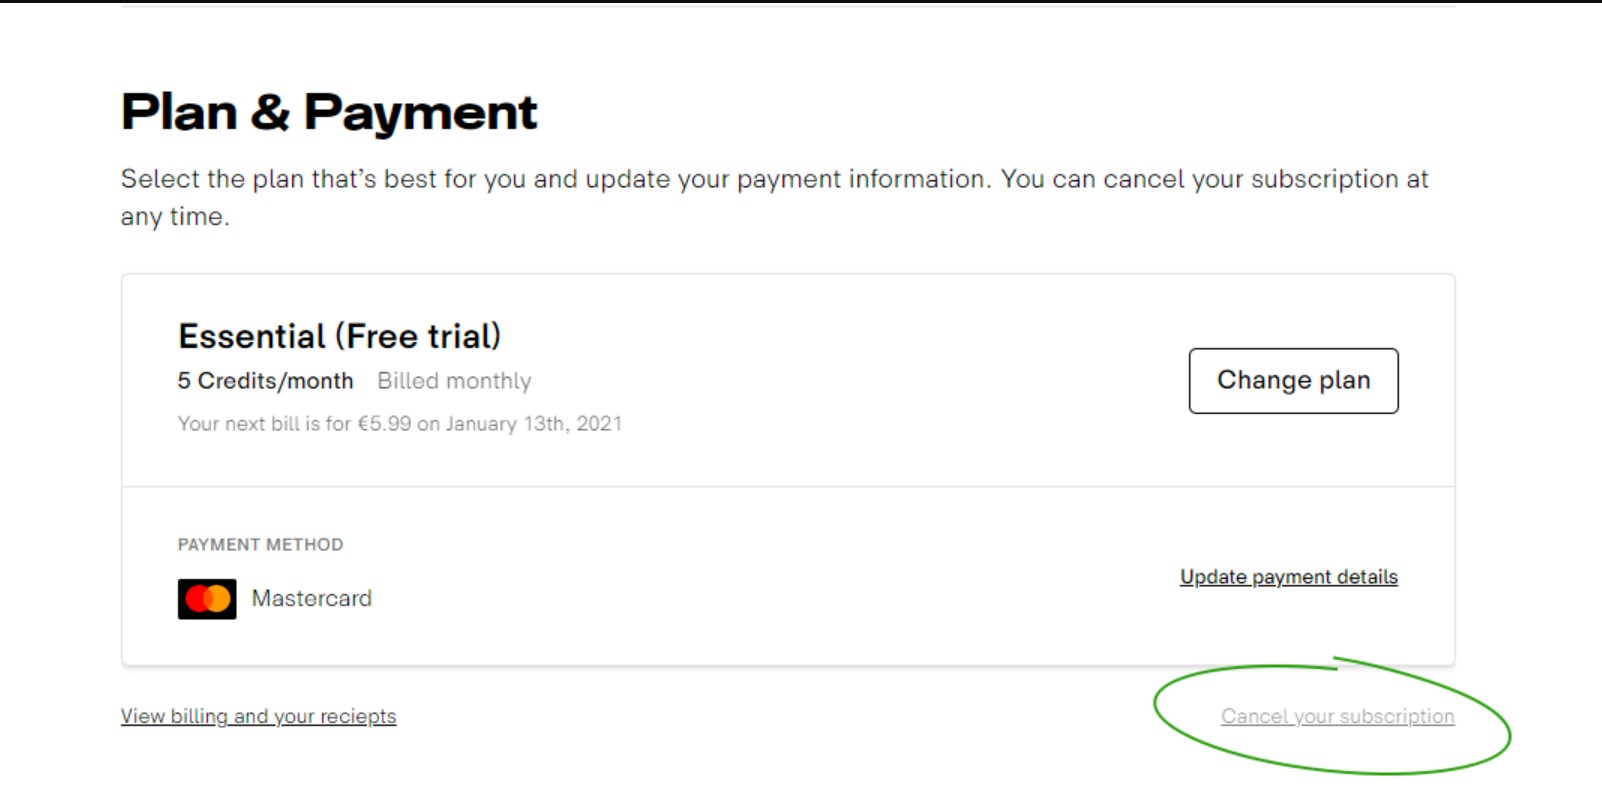Click the January 13th, 2021 billing date

(533, 423)
